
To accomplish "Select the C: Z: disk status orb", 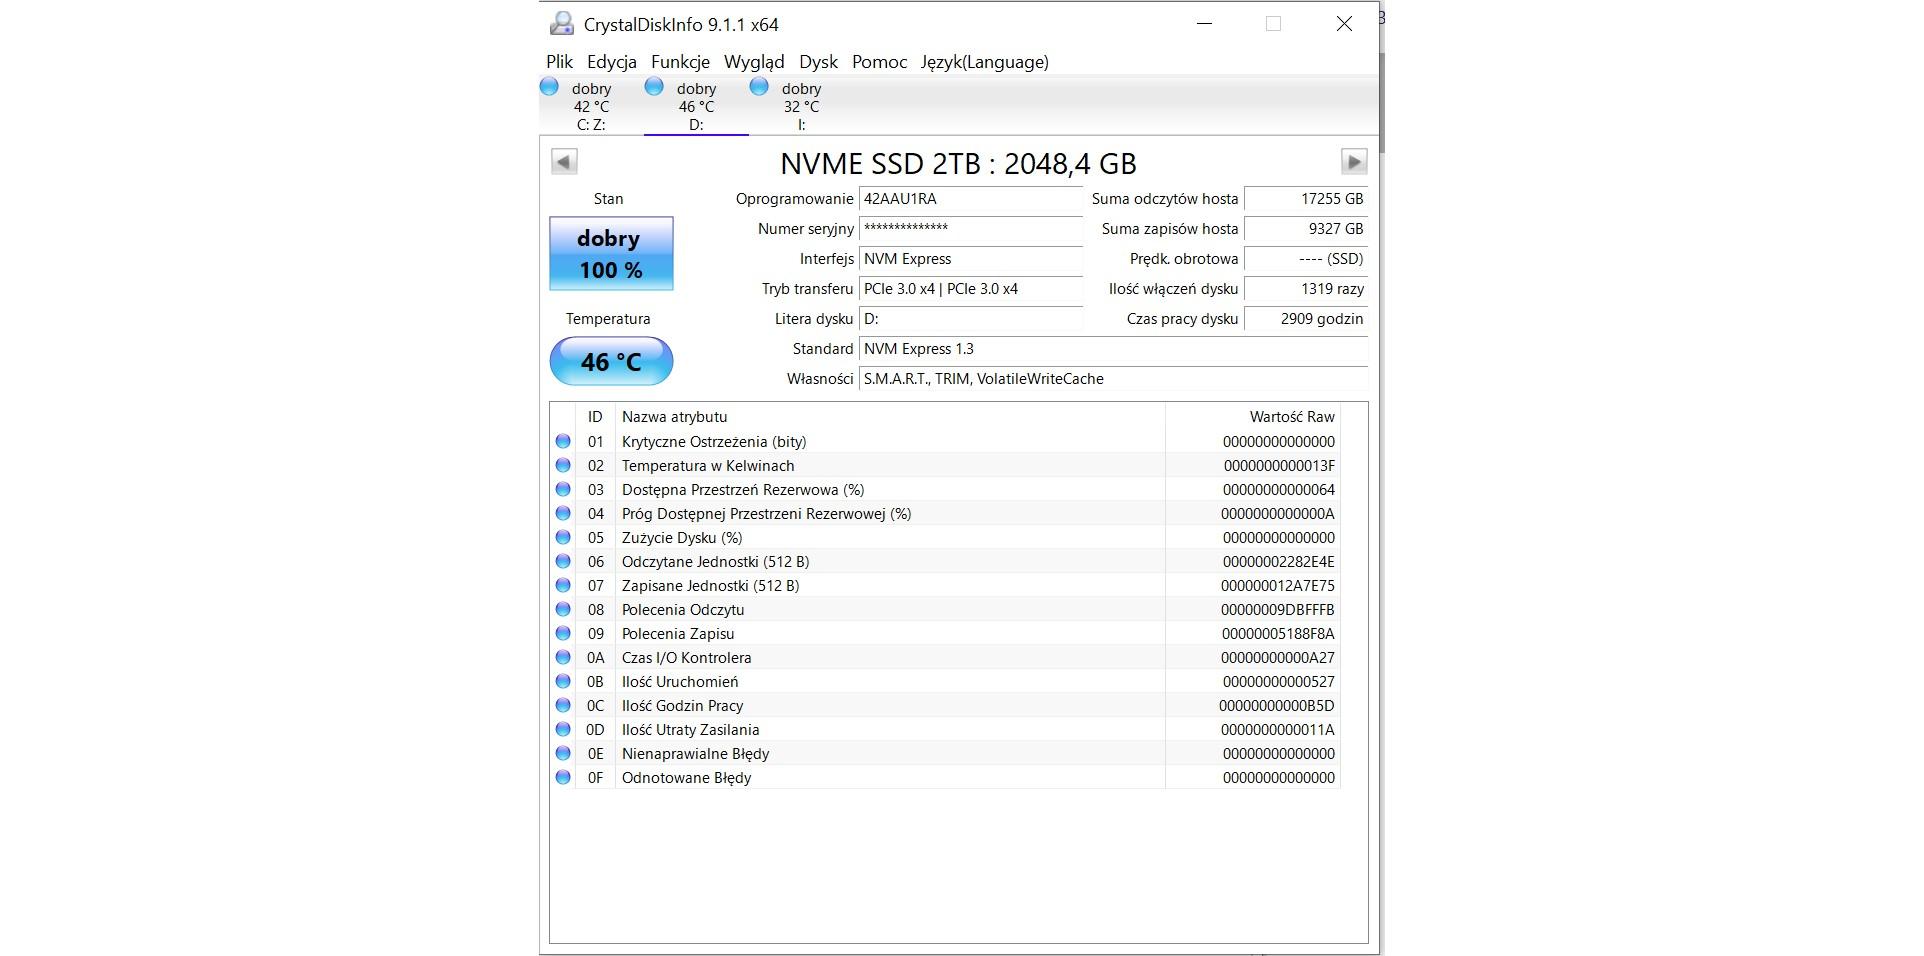I will 549,87.
